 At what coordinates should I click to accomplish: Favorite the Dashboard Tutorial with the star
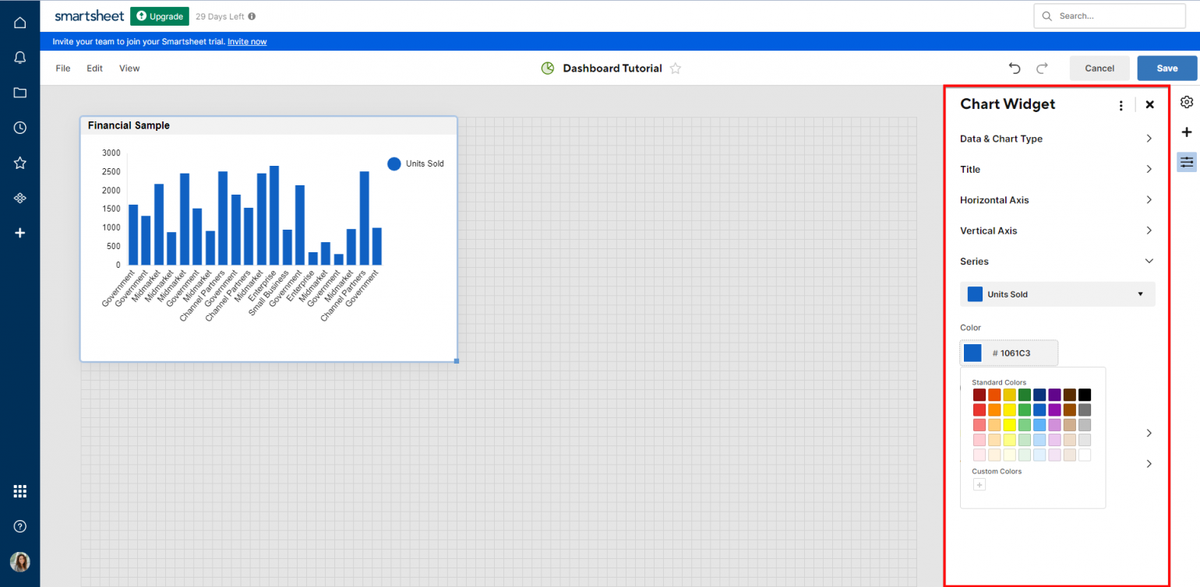point(676,68)
